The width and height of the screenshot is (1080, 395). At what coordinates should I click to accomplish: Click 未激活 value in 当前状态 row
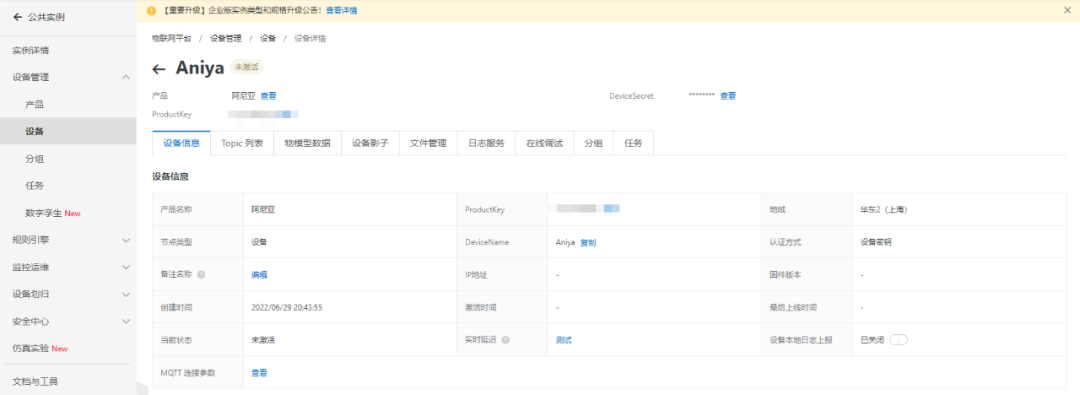tap(263, 340)
